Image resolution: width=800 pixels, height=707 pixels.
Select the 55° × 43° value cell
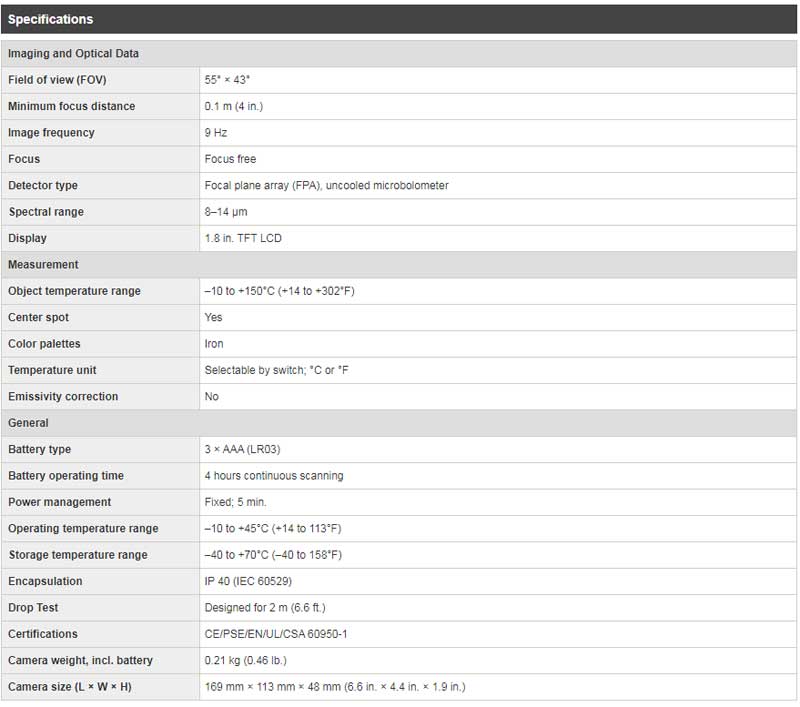coord(228,80)
